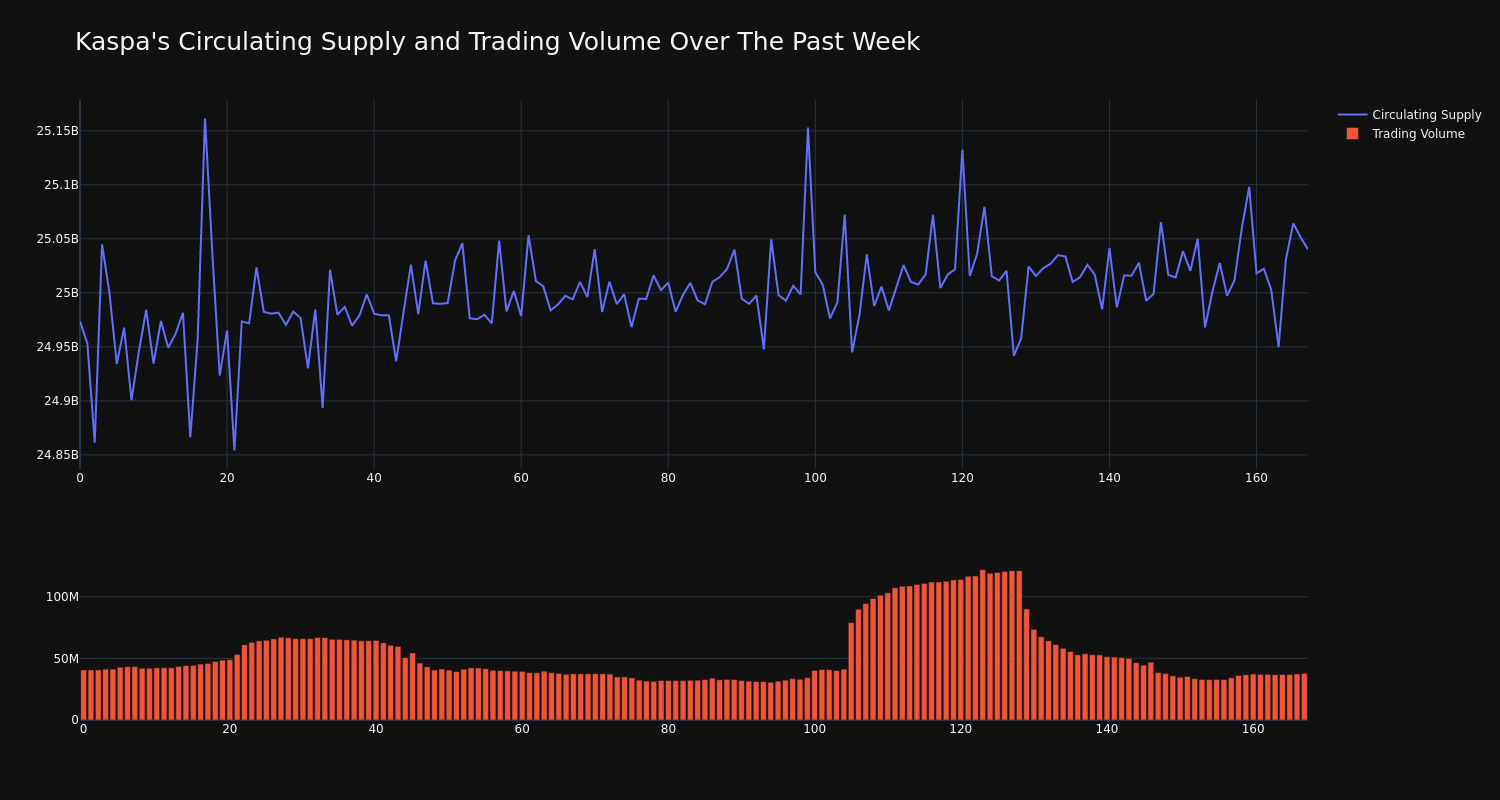Click the 25.15B y-axis label
The height and width of the screenshot is (800, 1500).
(x=57, y=131)
